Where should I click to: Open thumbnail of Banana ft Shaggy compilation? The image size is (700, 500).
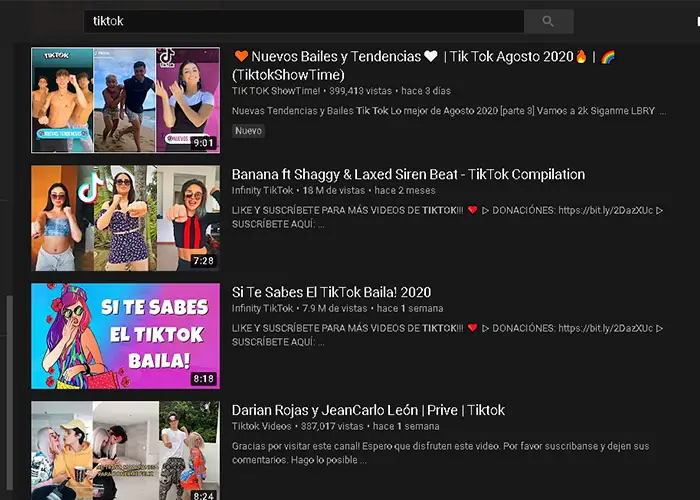coord(125,218)
